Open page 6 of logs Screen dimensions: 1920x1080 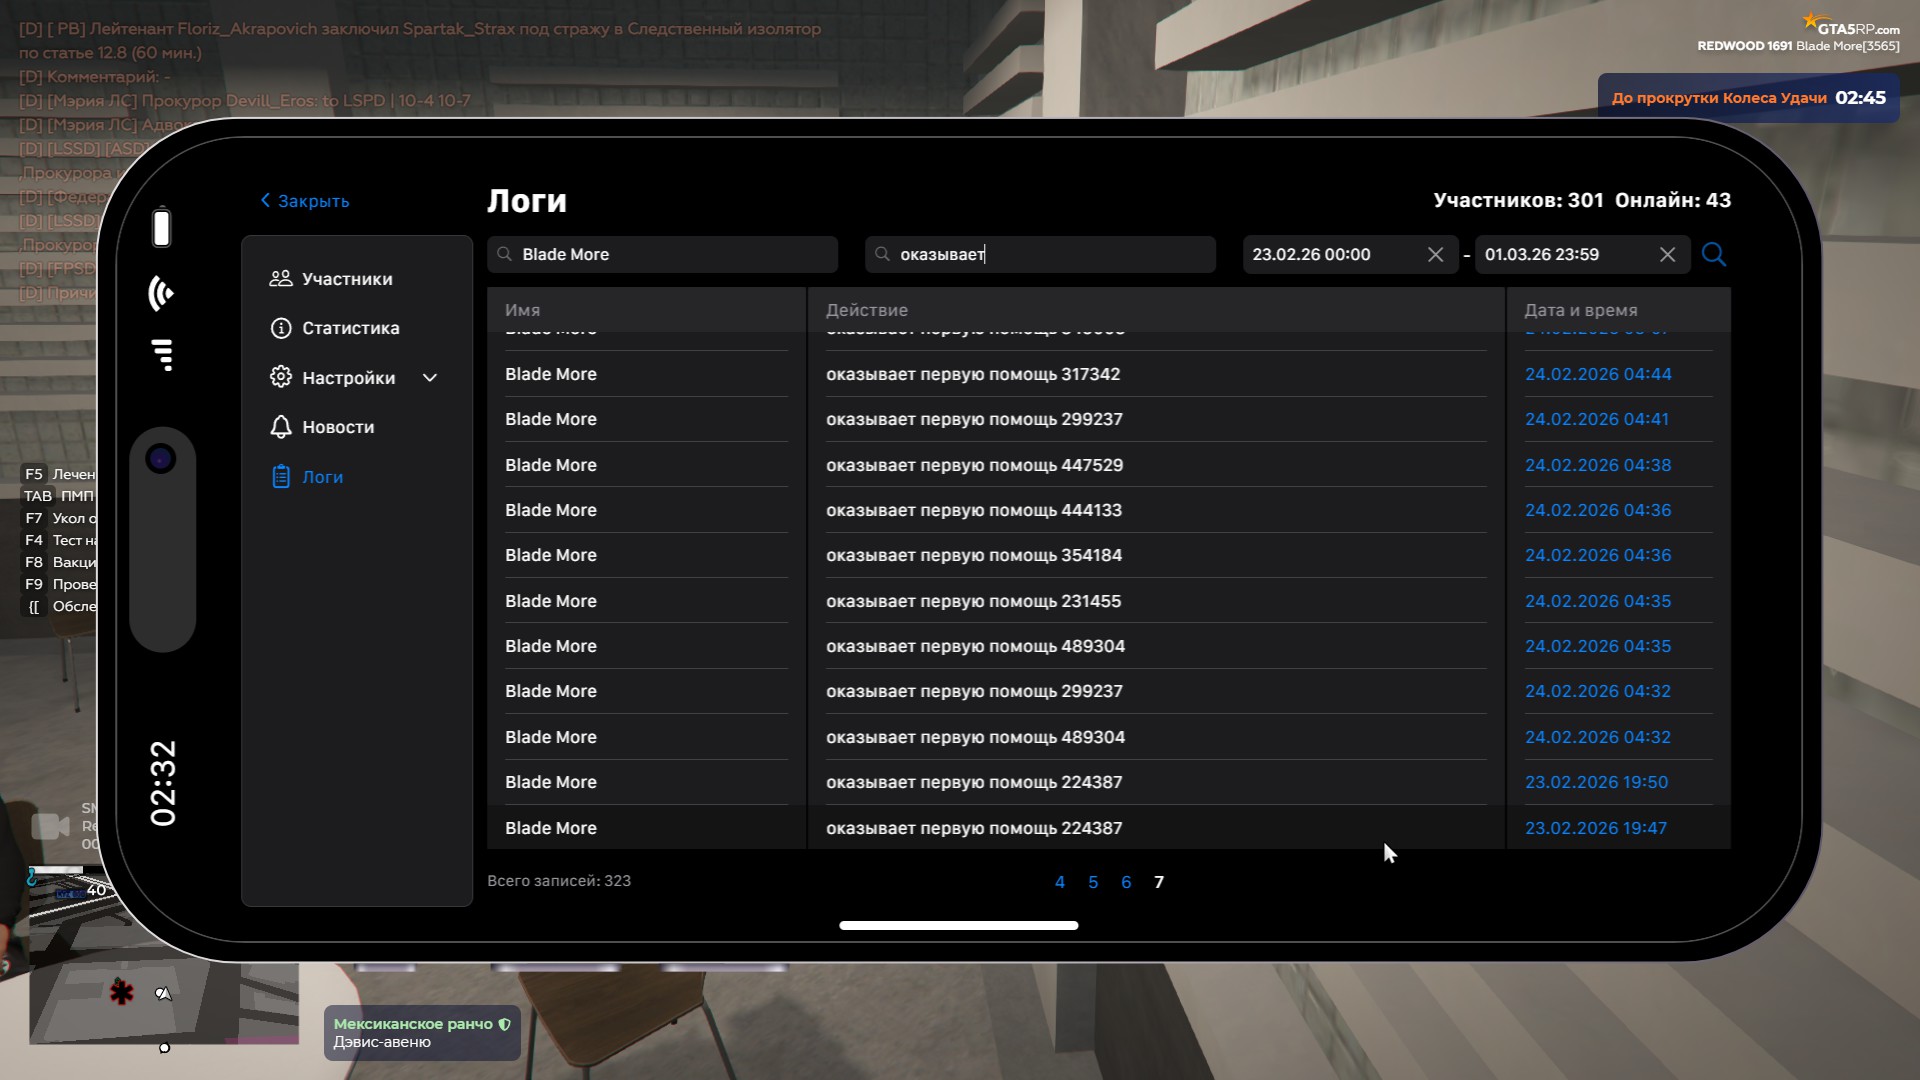coord(1126,882)
